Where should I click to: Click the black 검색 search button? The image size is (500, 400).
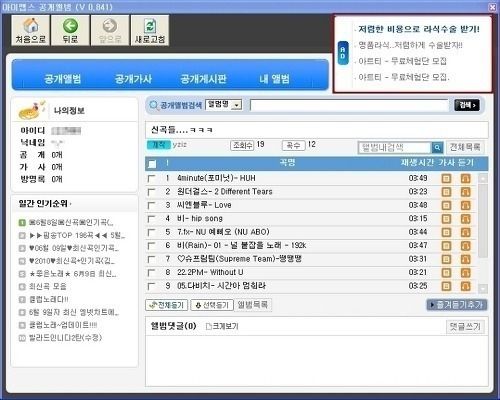point(467,105)
